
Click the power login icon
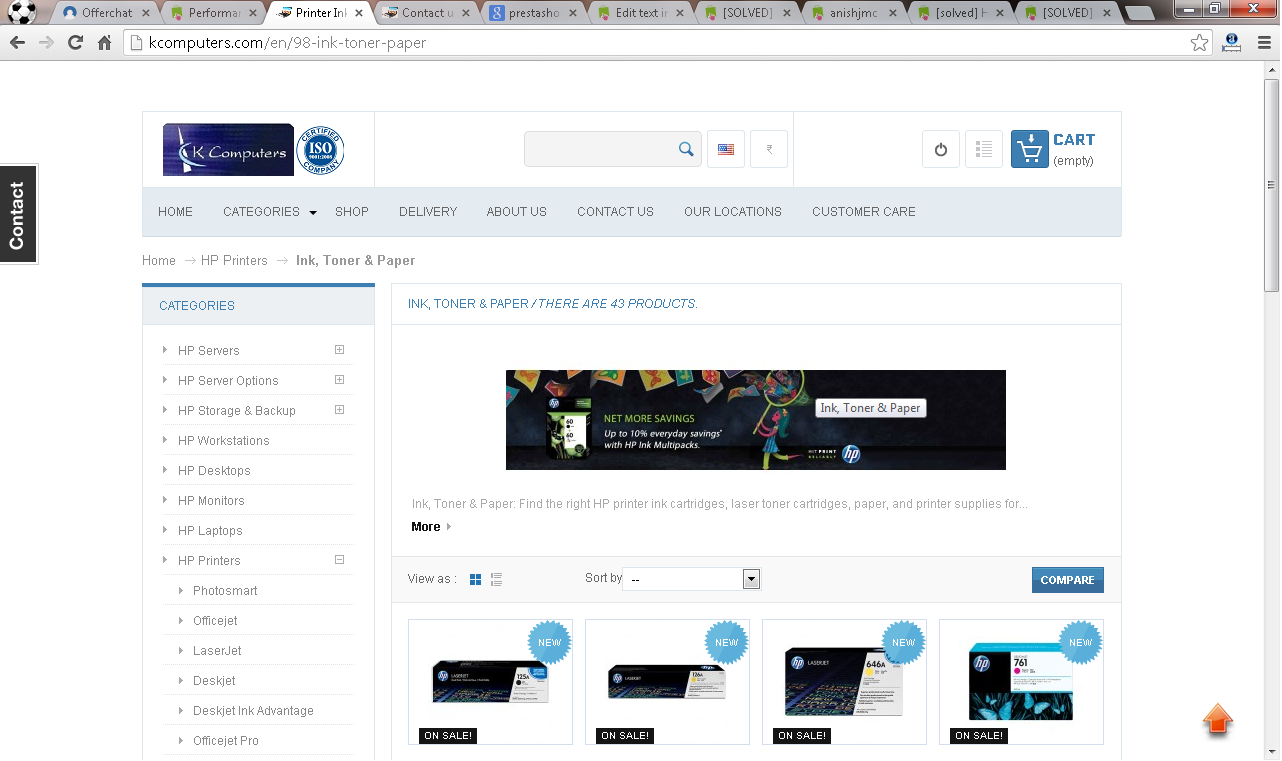[x=941, y=149]
